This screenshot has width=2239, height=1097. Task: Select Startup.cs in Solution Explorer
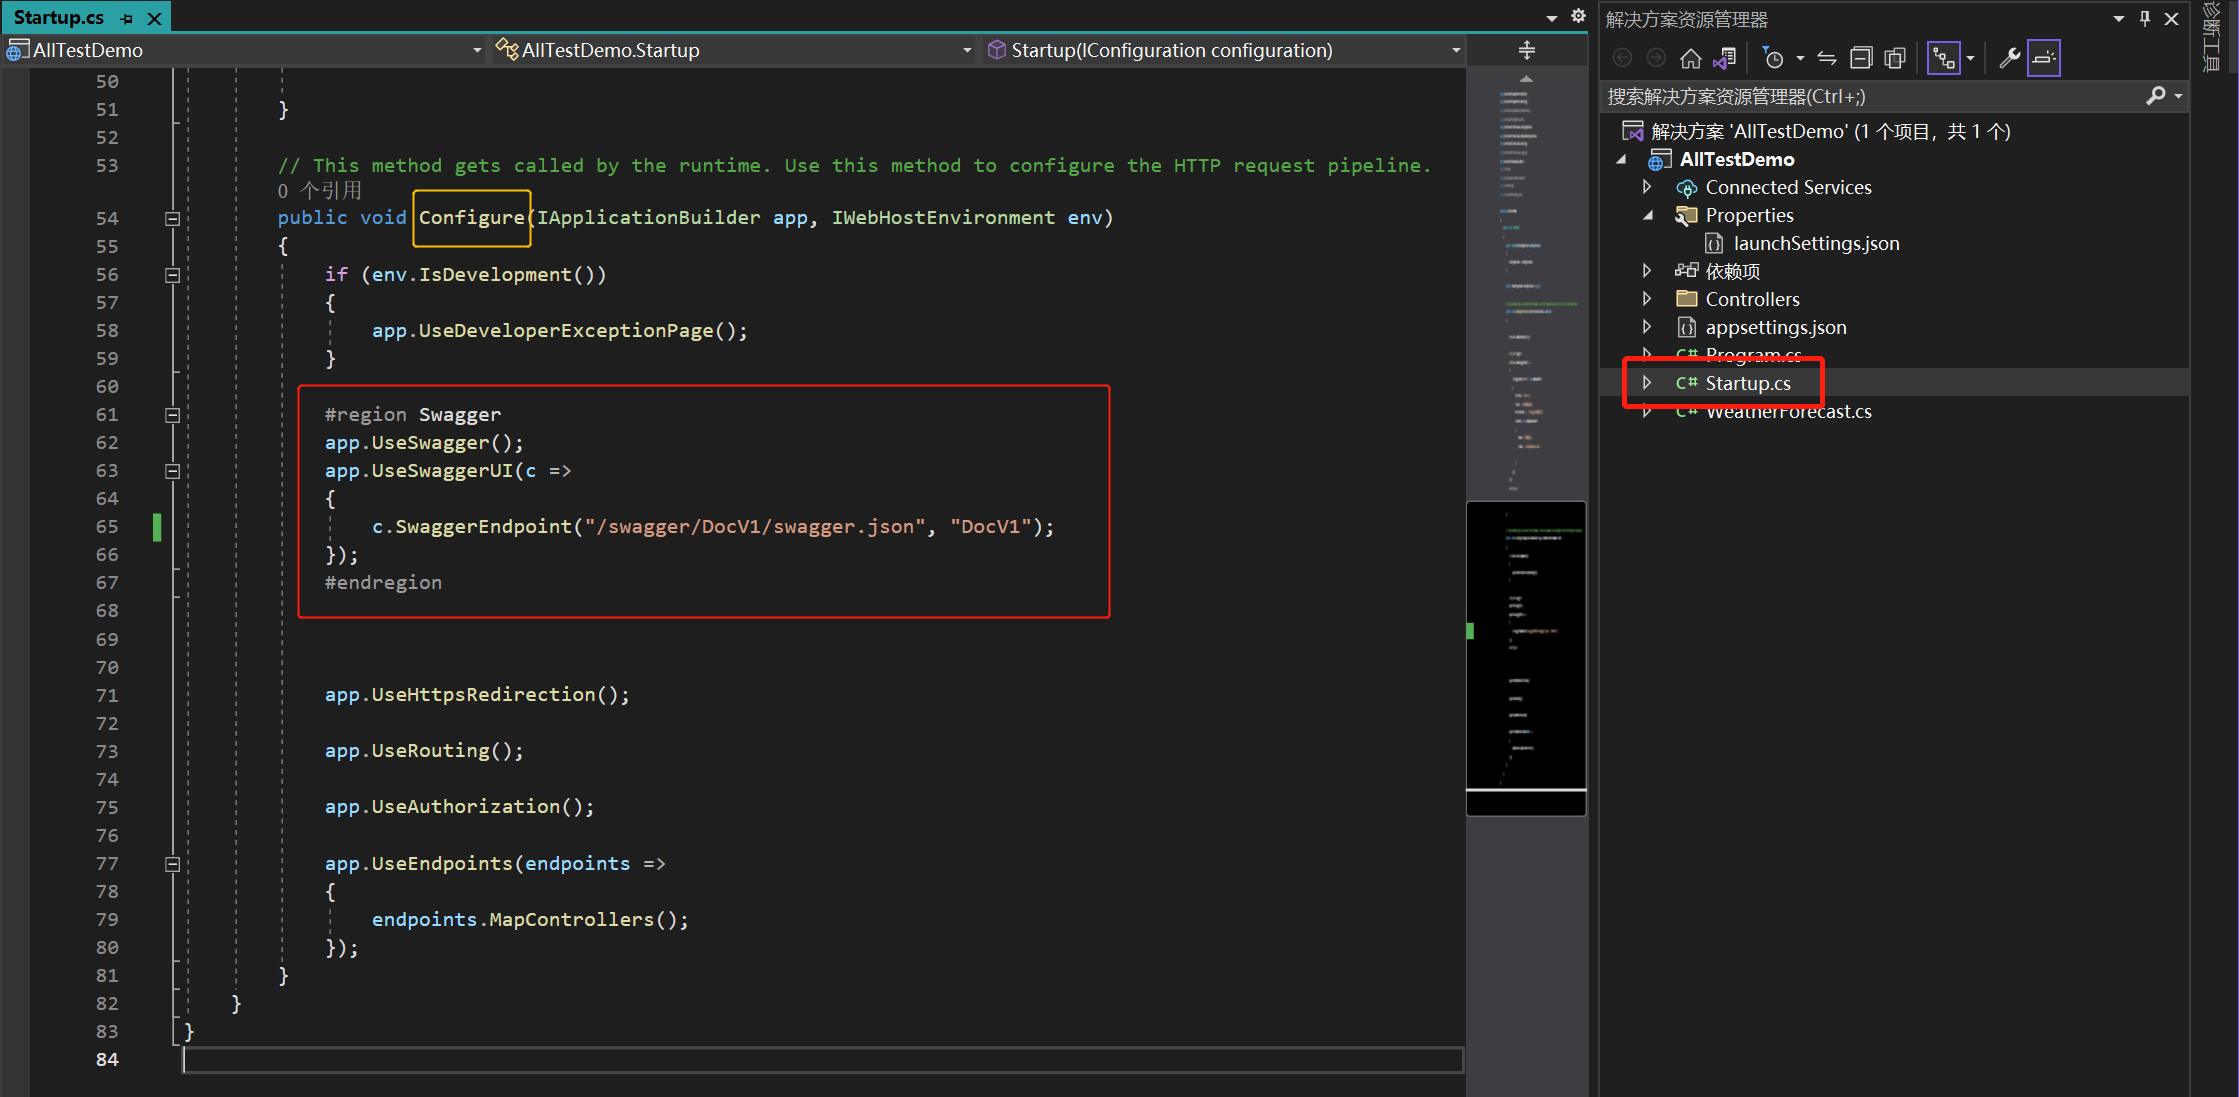1748,383
